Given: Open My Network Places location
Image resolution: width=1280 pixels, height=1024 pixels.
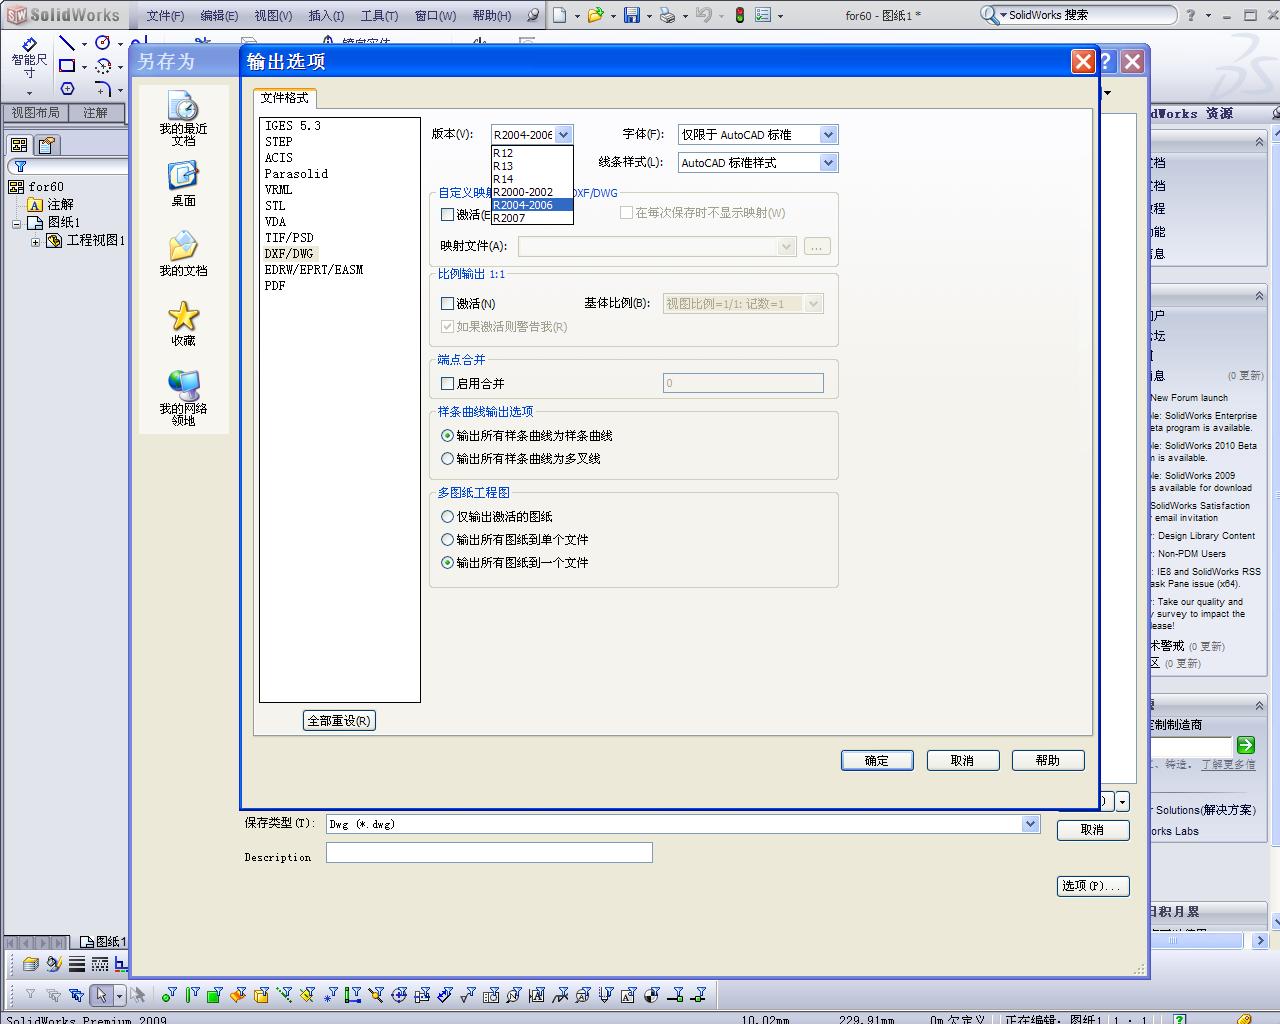Looking at the screenshot, I should click(183, 397).
